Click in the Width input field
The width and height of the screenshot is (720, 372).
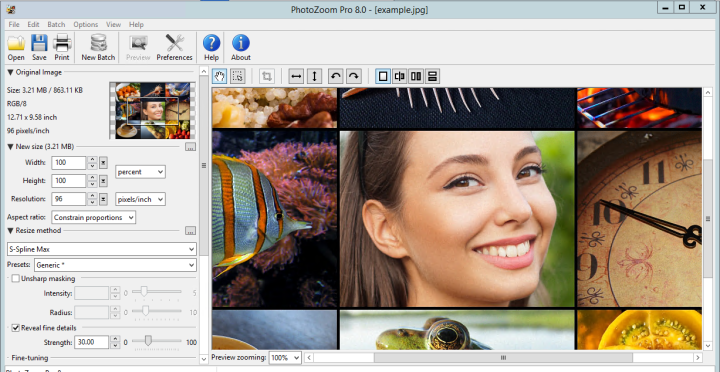click(x=69, y=163)
